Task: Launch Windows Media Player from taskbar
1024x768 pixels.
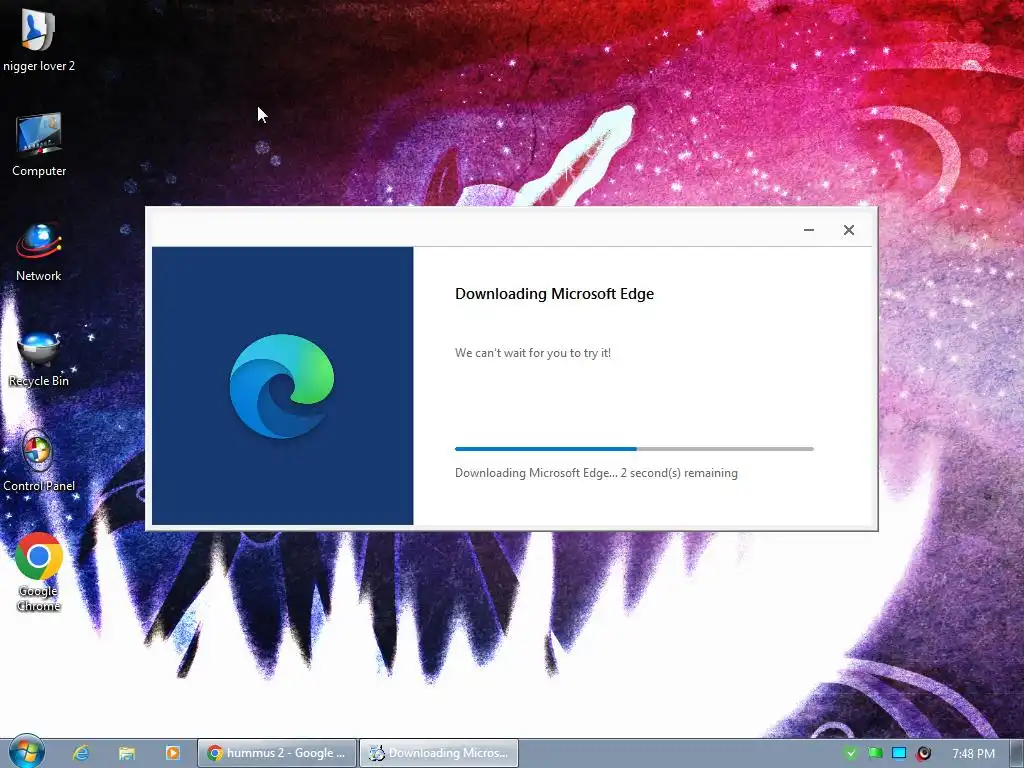Action: point(172,753)
